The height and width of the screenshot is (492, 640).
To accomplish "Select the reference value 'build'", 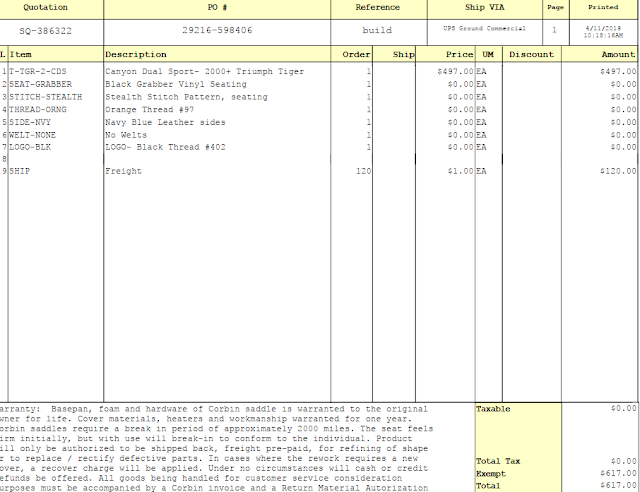I will click(377, 30).
